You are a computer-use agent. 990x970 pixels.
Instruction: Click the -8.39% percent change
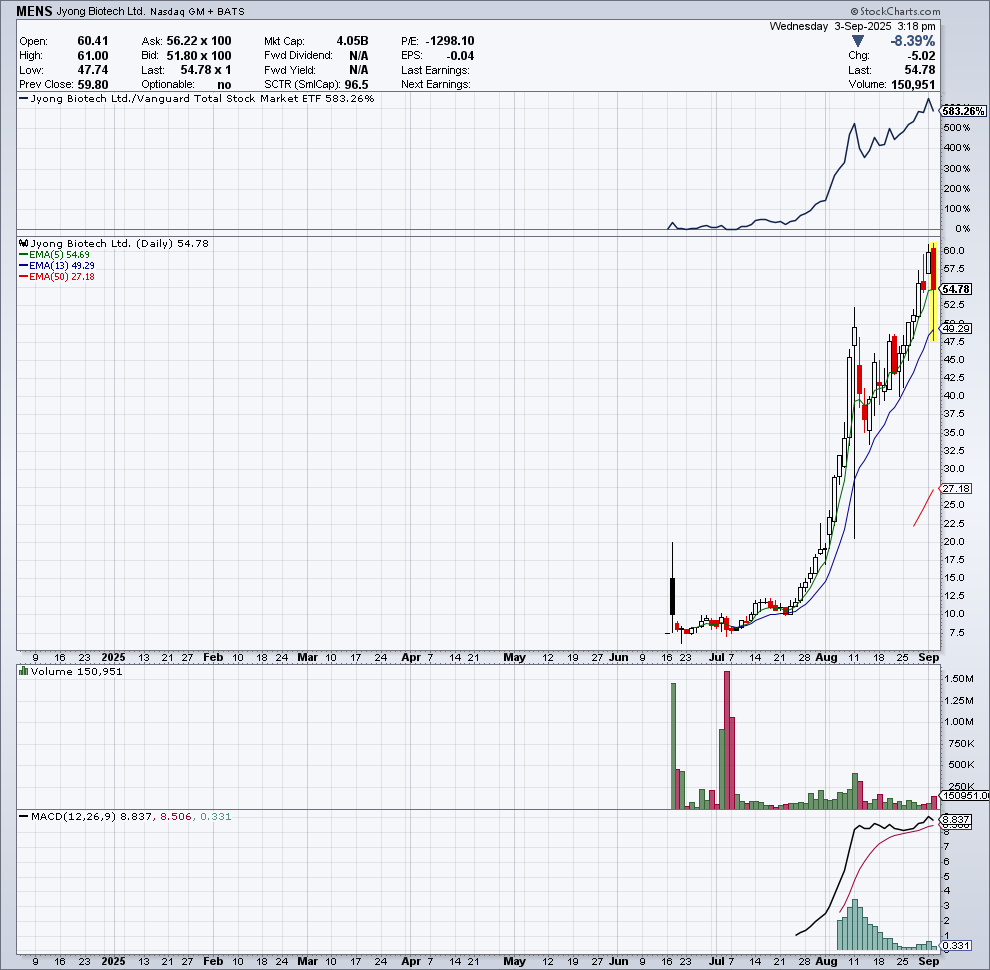913,41
